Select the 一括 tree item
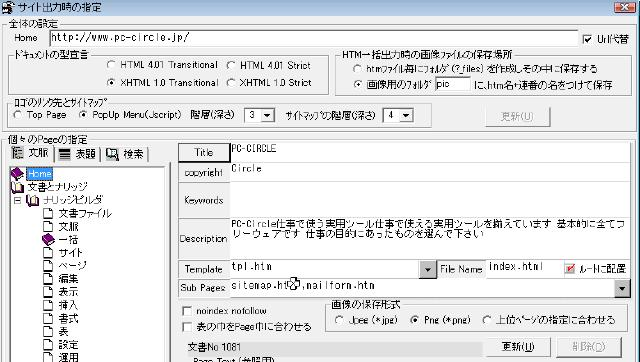 (x=68, y=240)
